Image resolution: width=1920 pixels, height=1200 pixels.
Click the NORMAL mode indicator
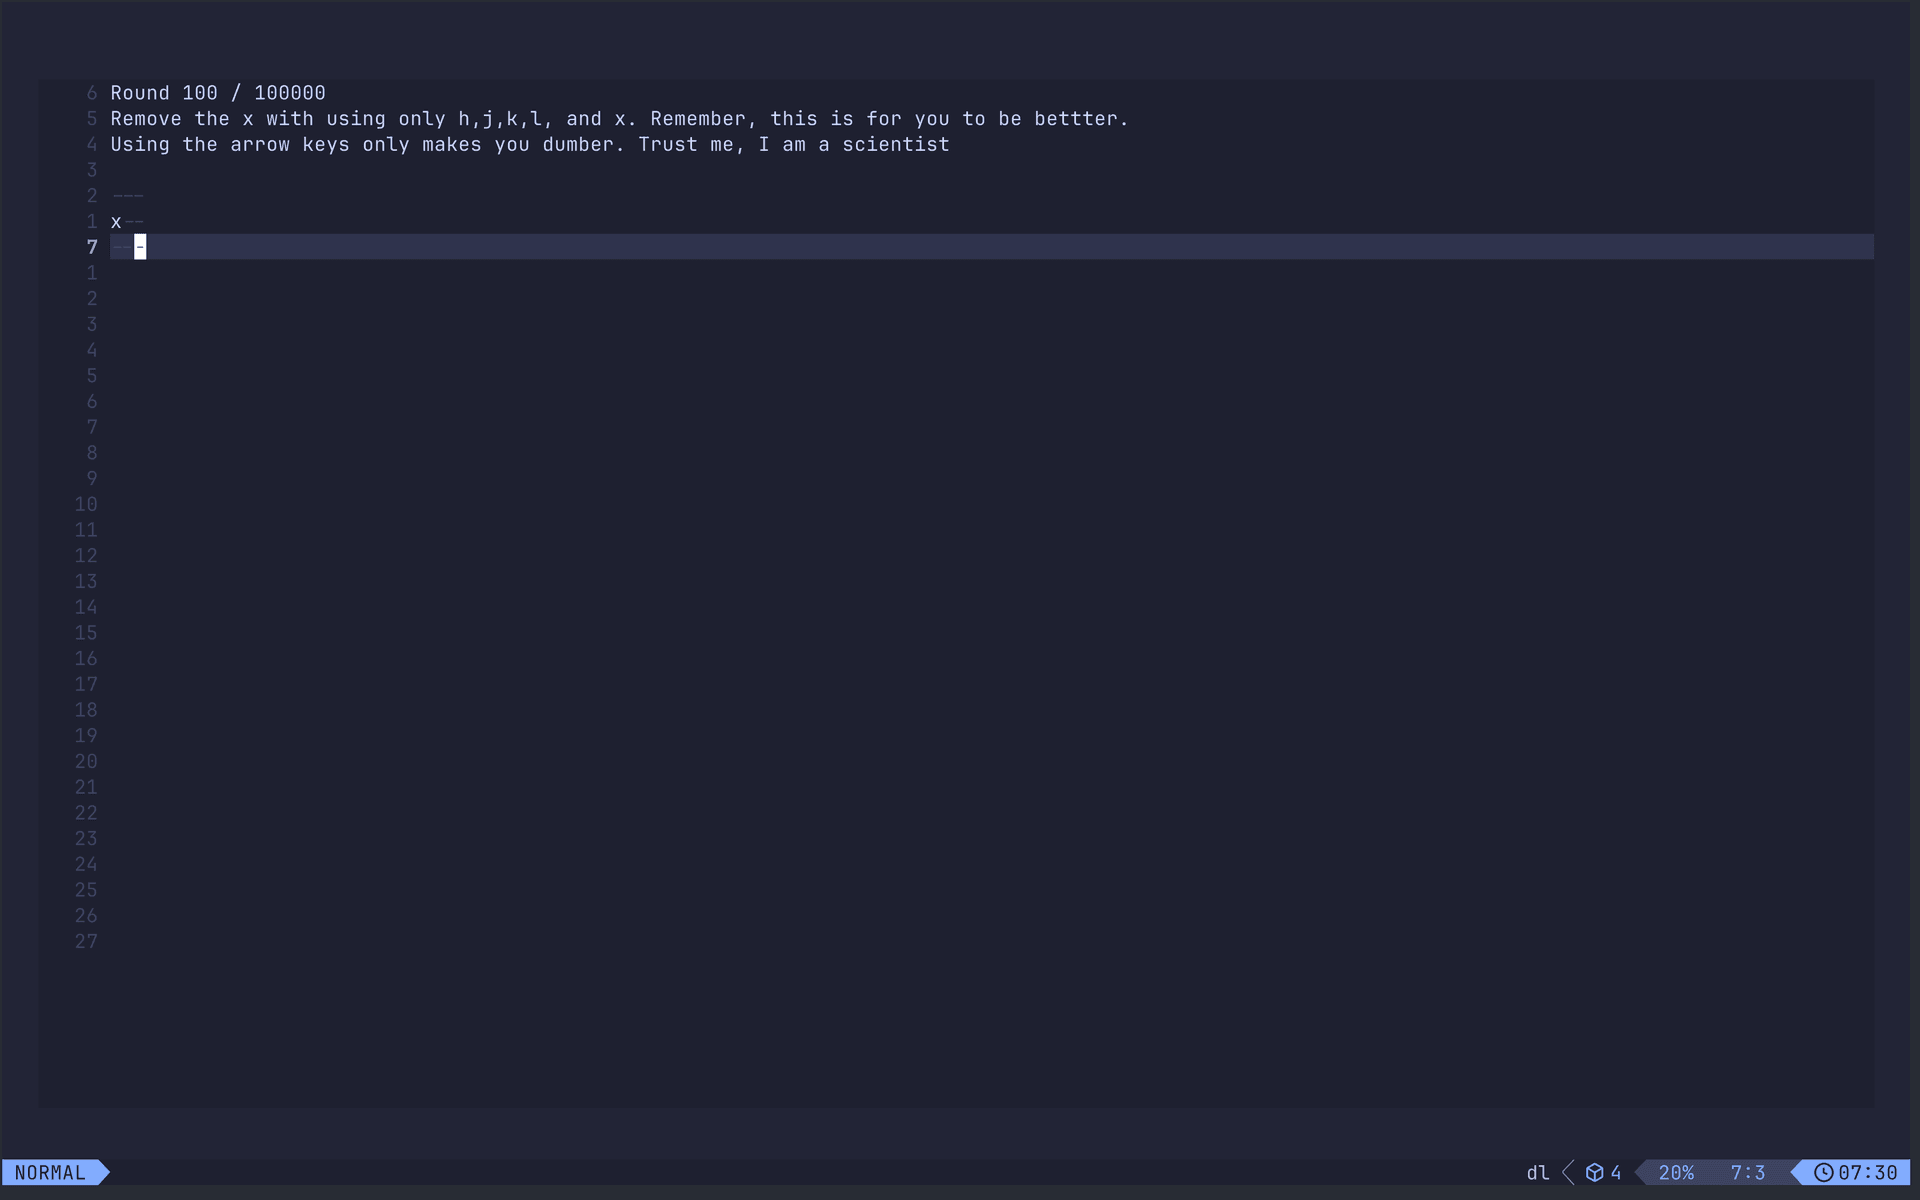click(50, 1172)
